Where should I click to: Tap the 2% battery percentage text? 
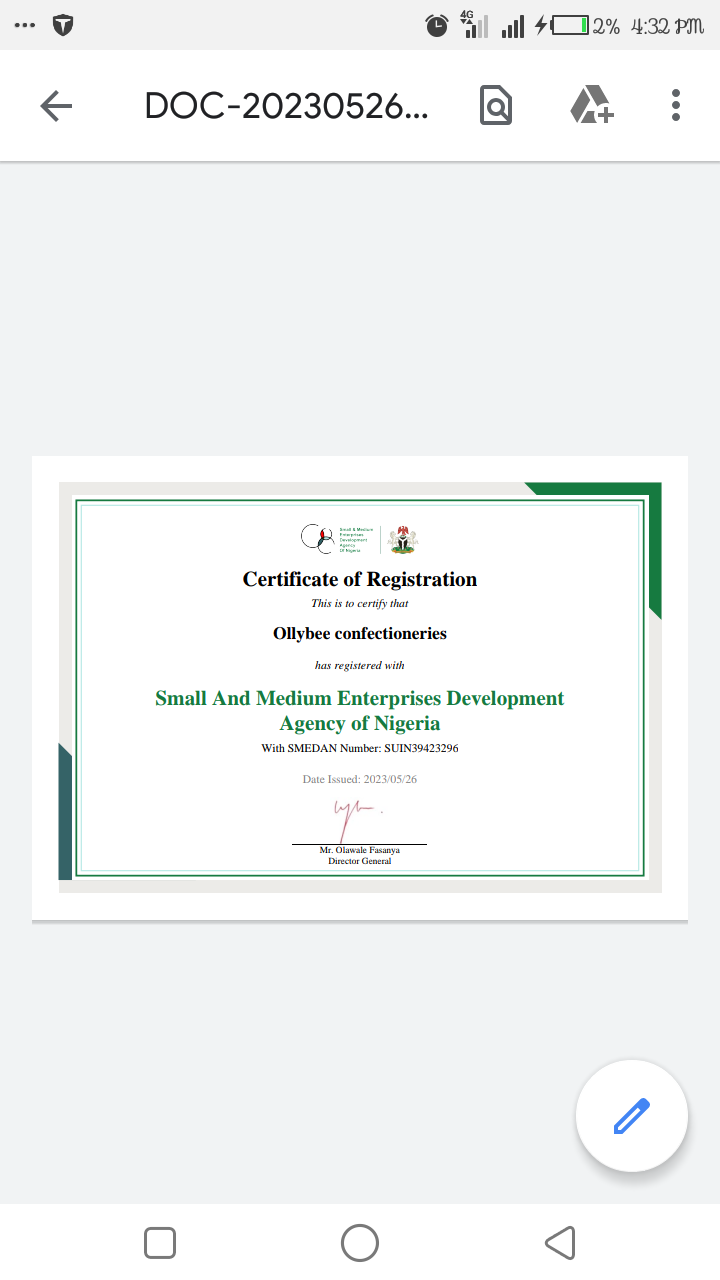click(606, 26)
